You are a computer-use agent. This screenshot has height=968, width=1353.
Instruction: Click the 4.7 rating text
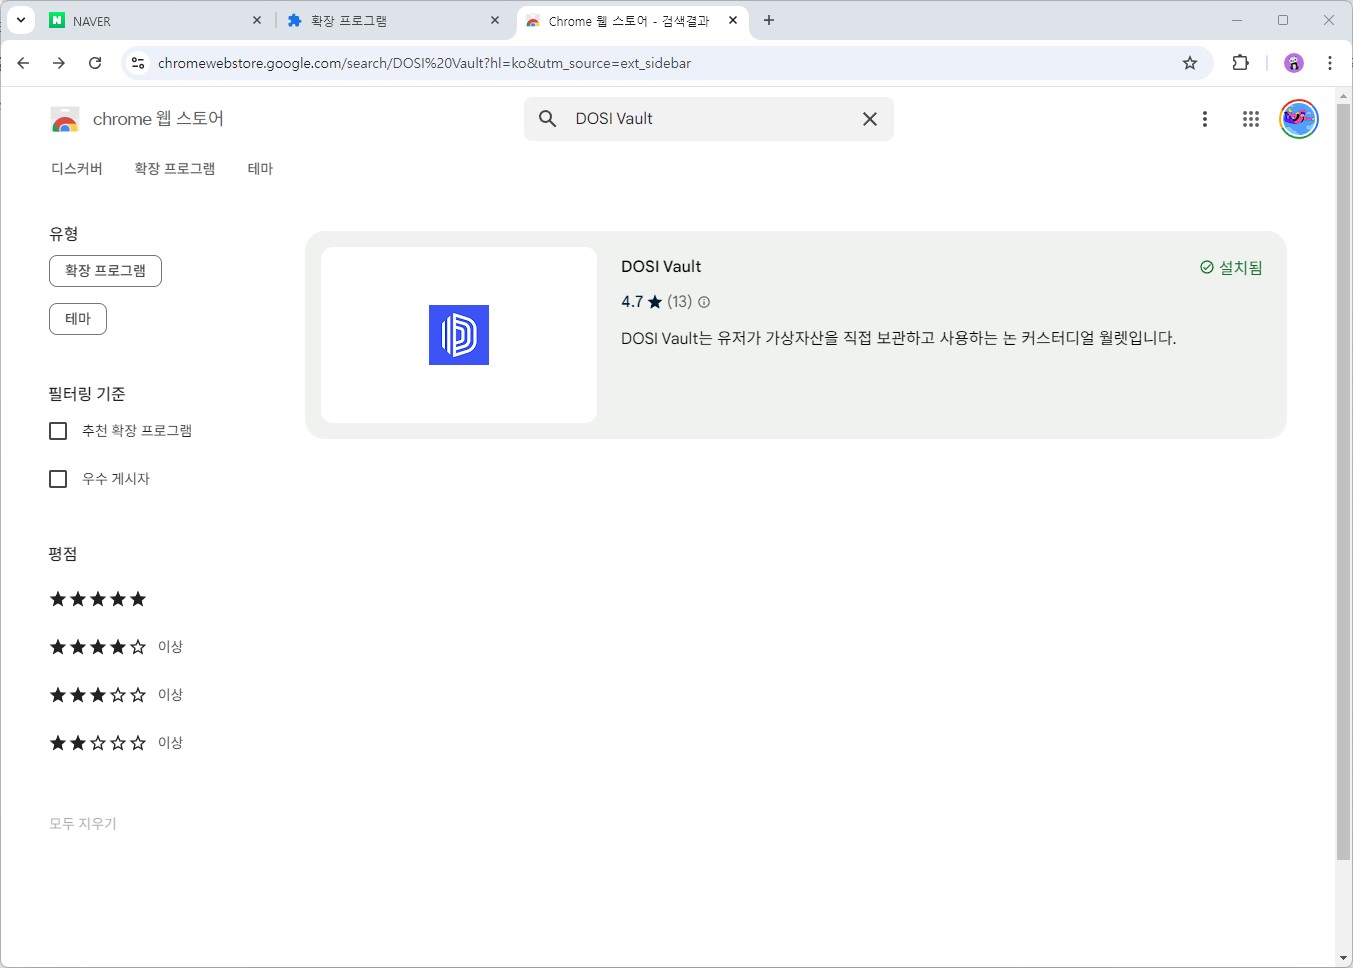pyautogui.click(x=632, y=302)
